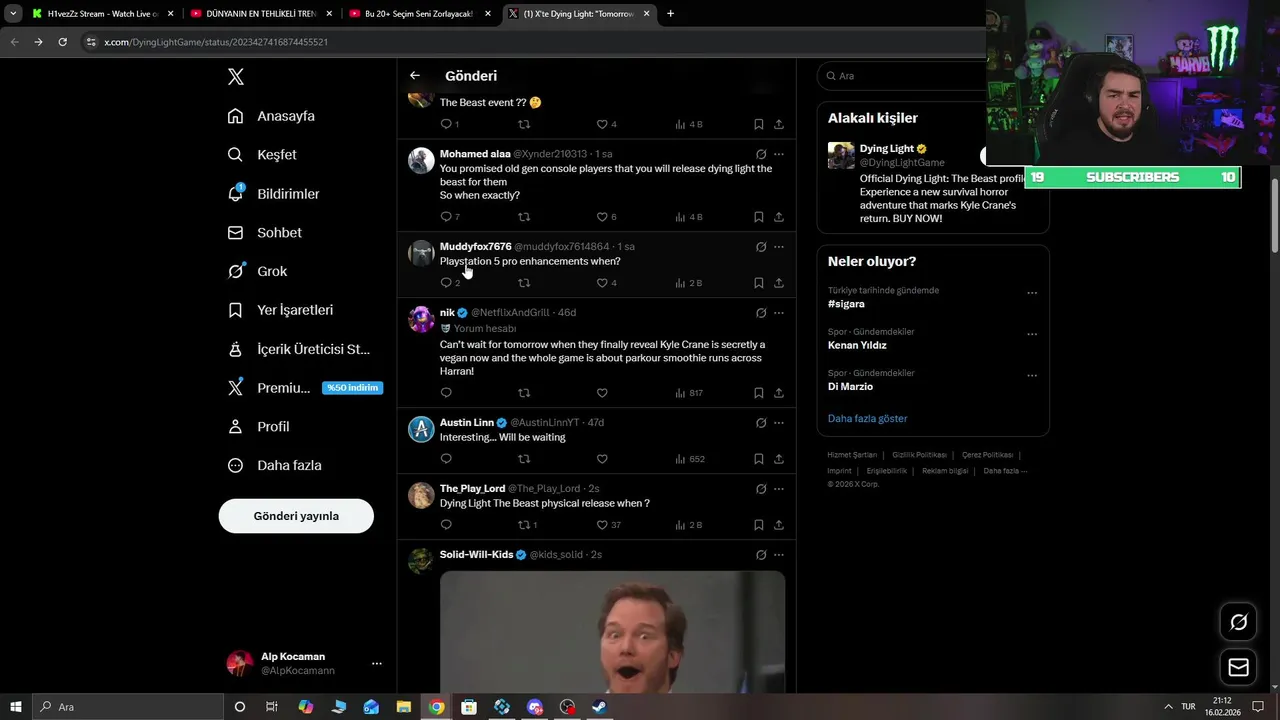Click Gönderi yayınla button
This screenshot has width=1280, height=720.
296,516
